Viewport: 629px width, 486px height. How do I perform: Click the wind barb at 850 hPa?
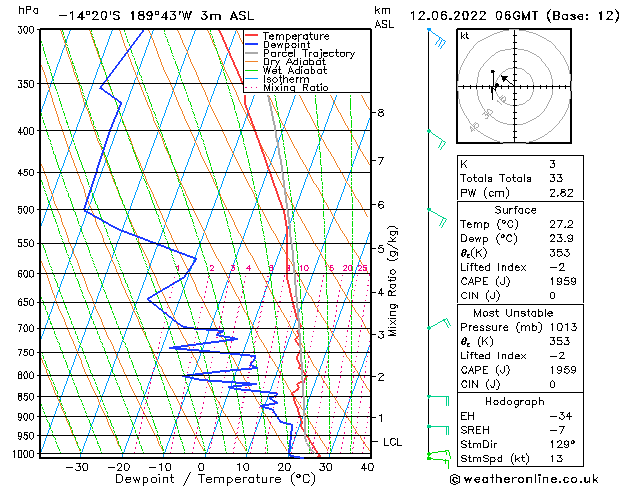click(438, 401)
